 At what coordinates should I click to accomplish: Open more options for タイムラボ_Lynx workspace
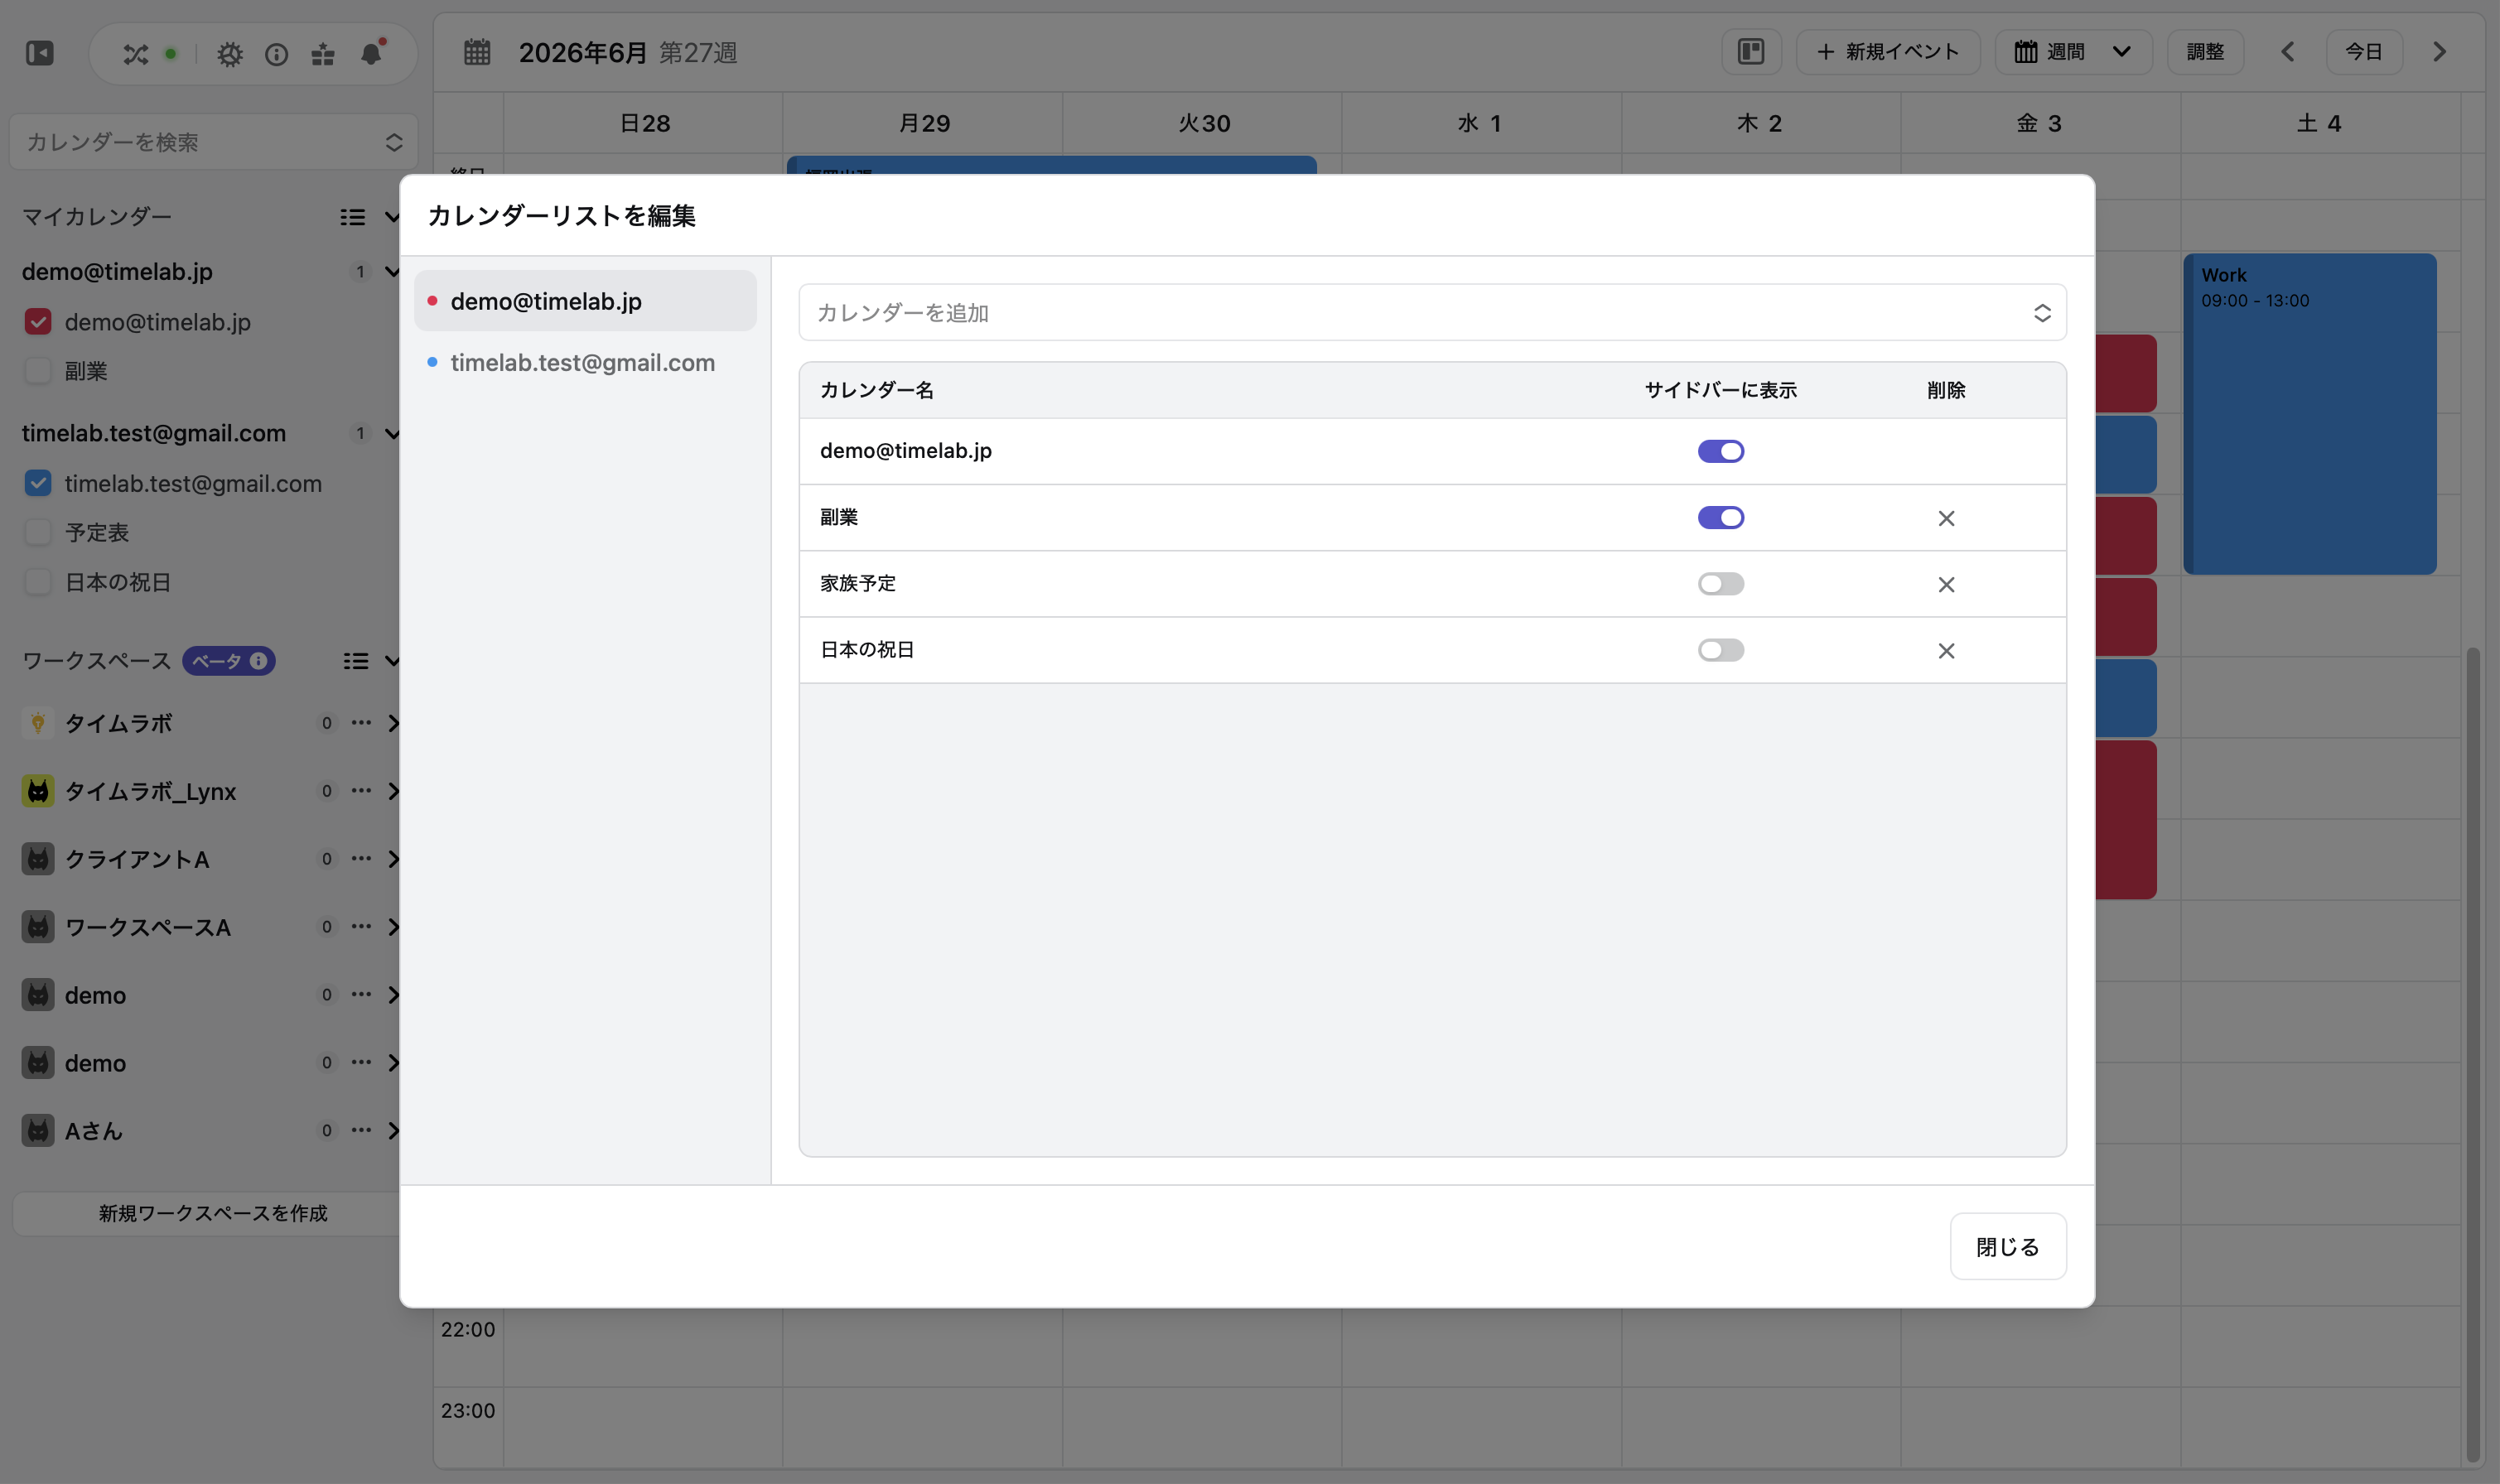click(361, 790)
